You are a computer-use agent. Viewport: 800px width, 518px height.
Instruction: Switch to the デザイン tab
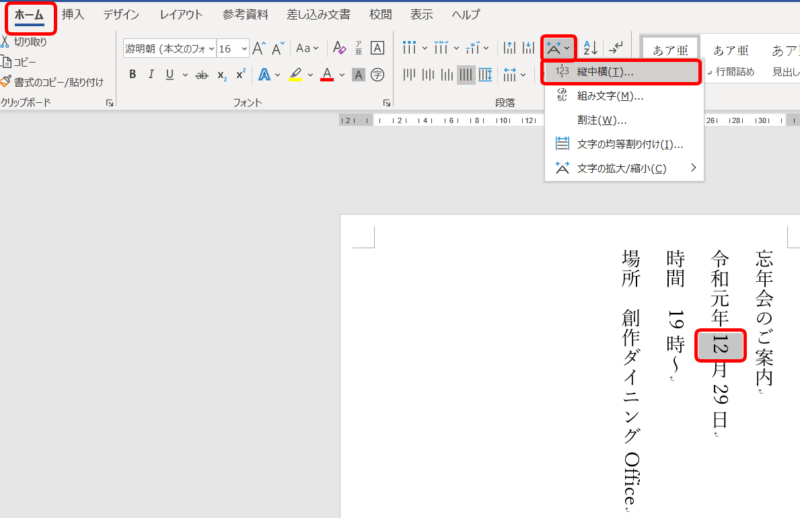coord(121,15)
